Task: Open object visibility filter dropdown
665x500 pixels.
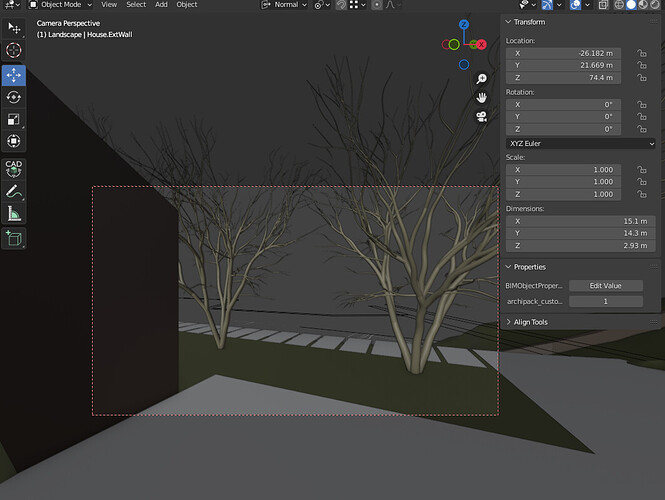Action: [x=528, y=5]
